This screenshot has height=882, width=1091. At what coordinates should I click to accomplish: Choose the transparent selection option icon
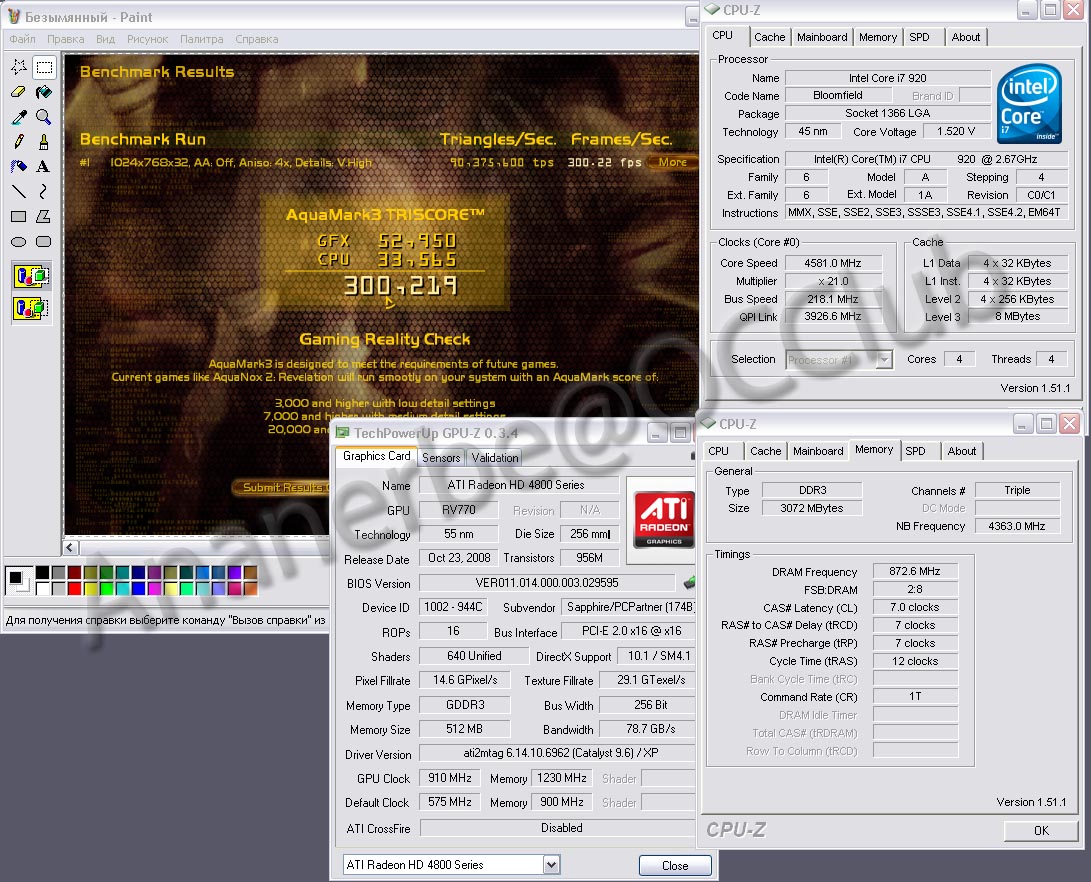(31, 307)
